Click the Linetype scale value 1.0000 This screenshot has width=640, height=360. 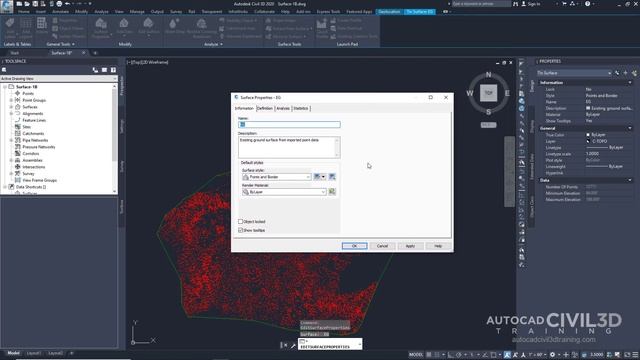[592, 154]
